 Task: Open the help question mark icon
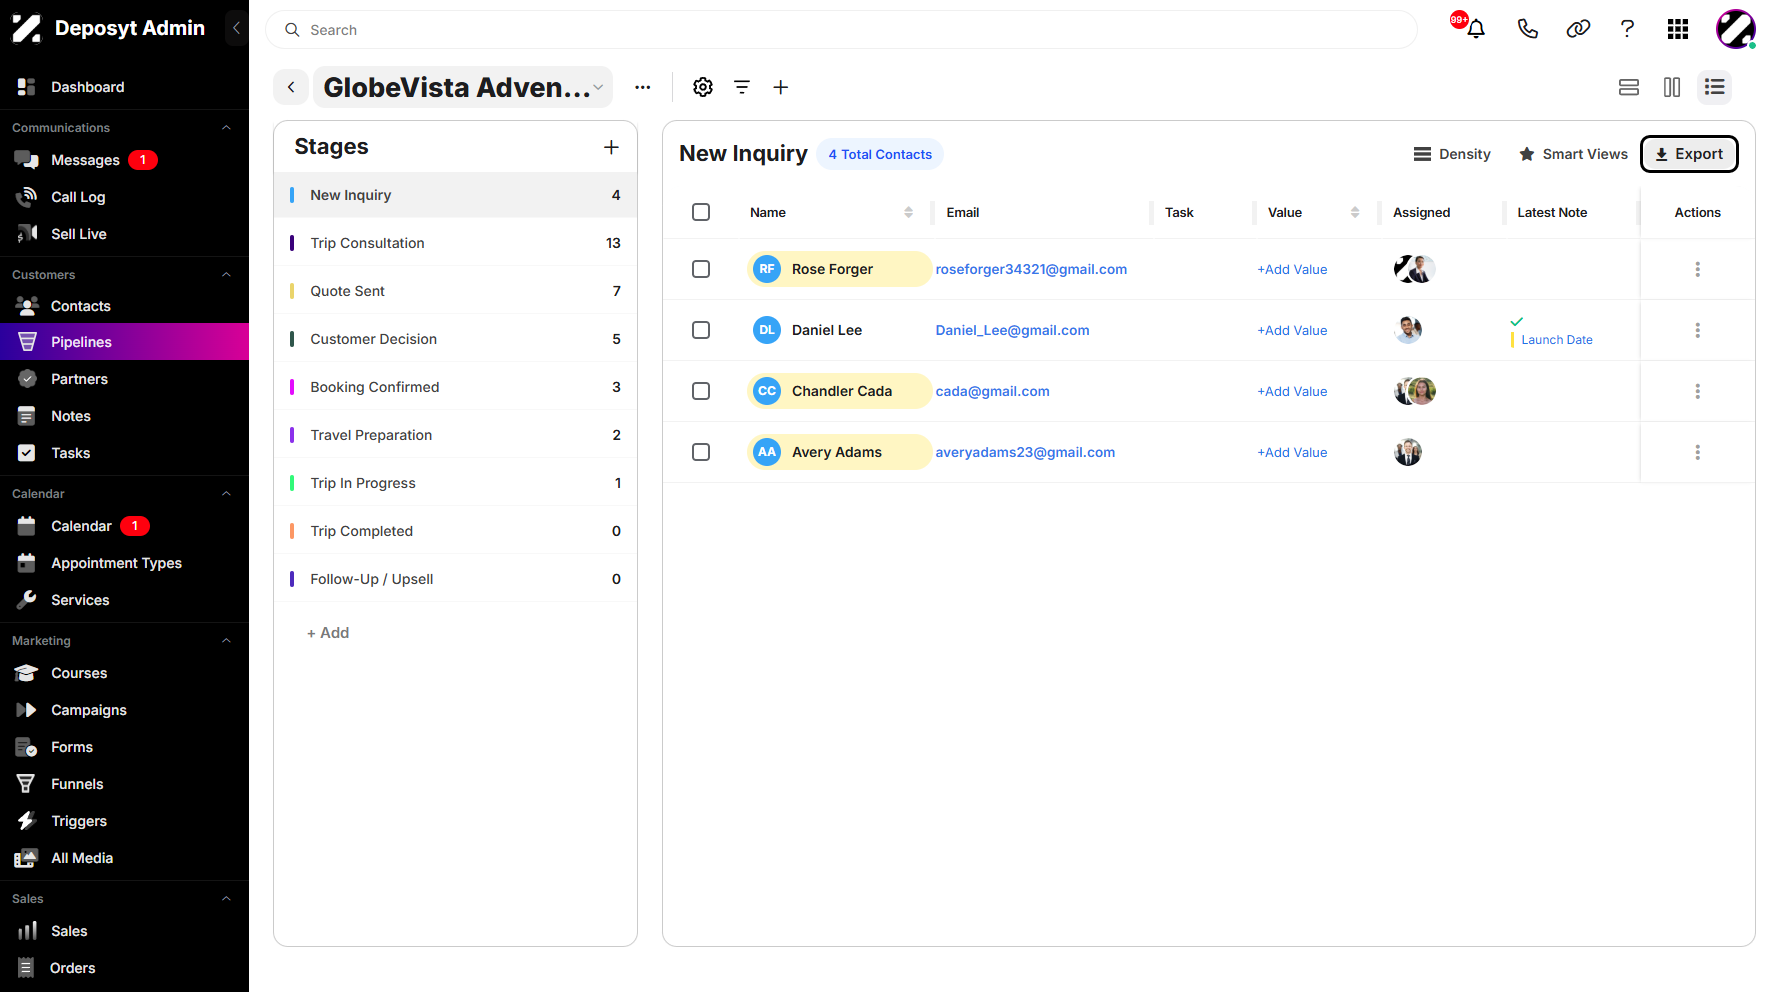click(x=1627, y=29)
